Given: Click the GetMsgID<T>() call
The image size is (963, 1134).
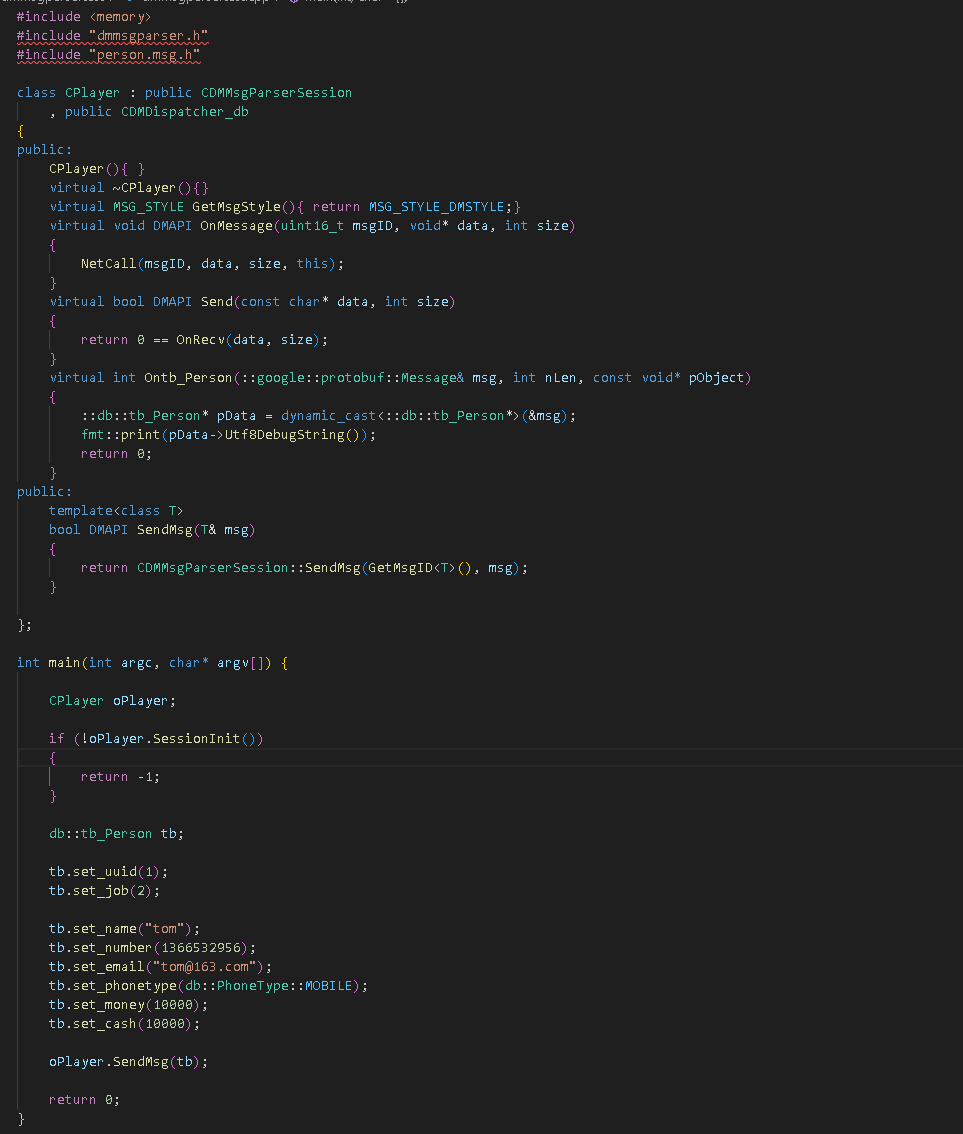Looking at the screenshot, I should 419,568.
